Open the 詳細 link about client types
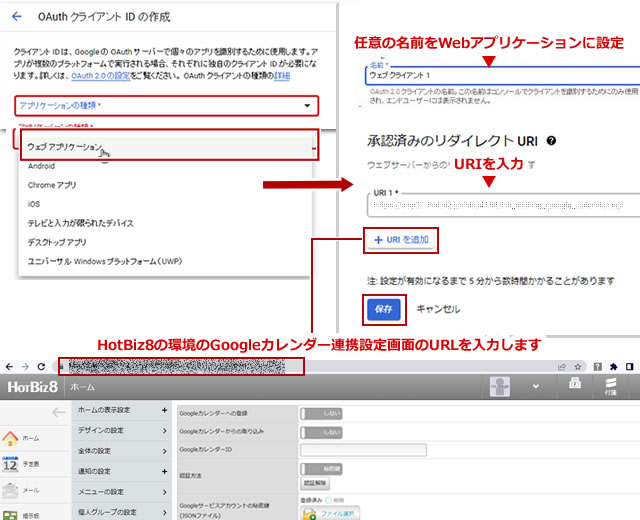This screenshot has height=520, width=640. 282,76
